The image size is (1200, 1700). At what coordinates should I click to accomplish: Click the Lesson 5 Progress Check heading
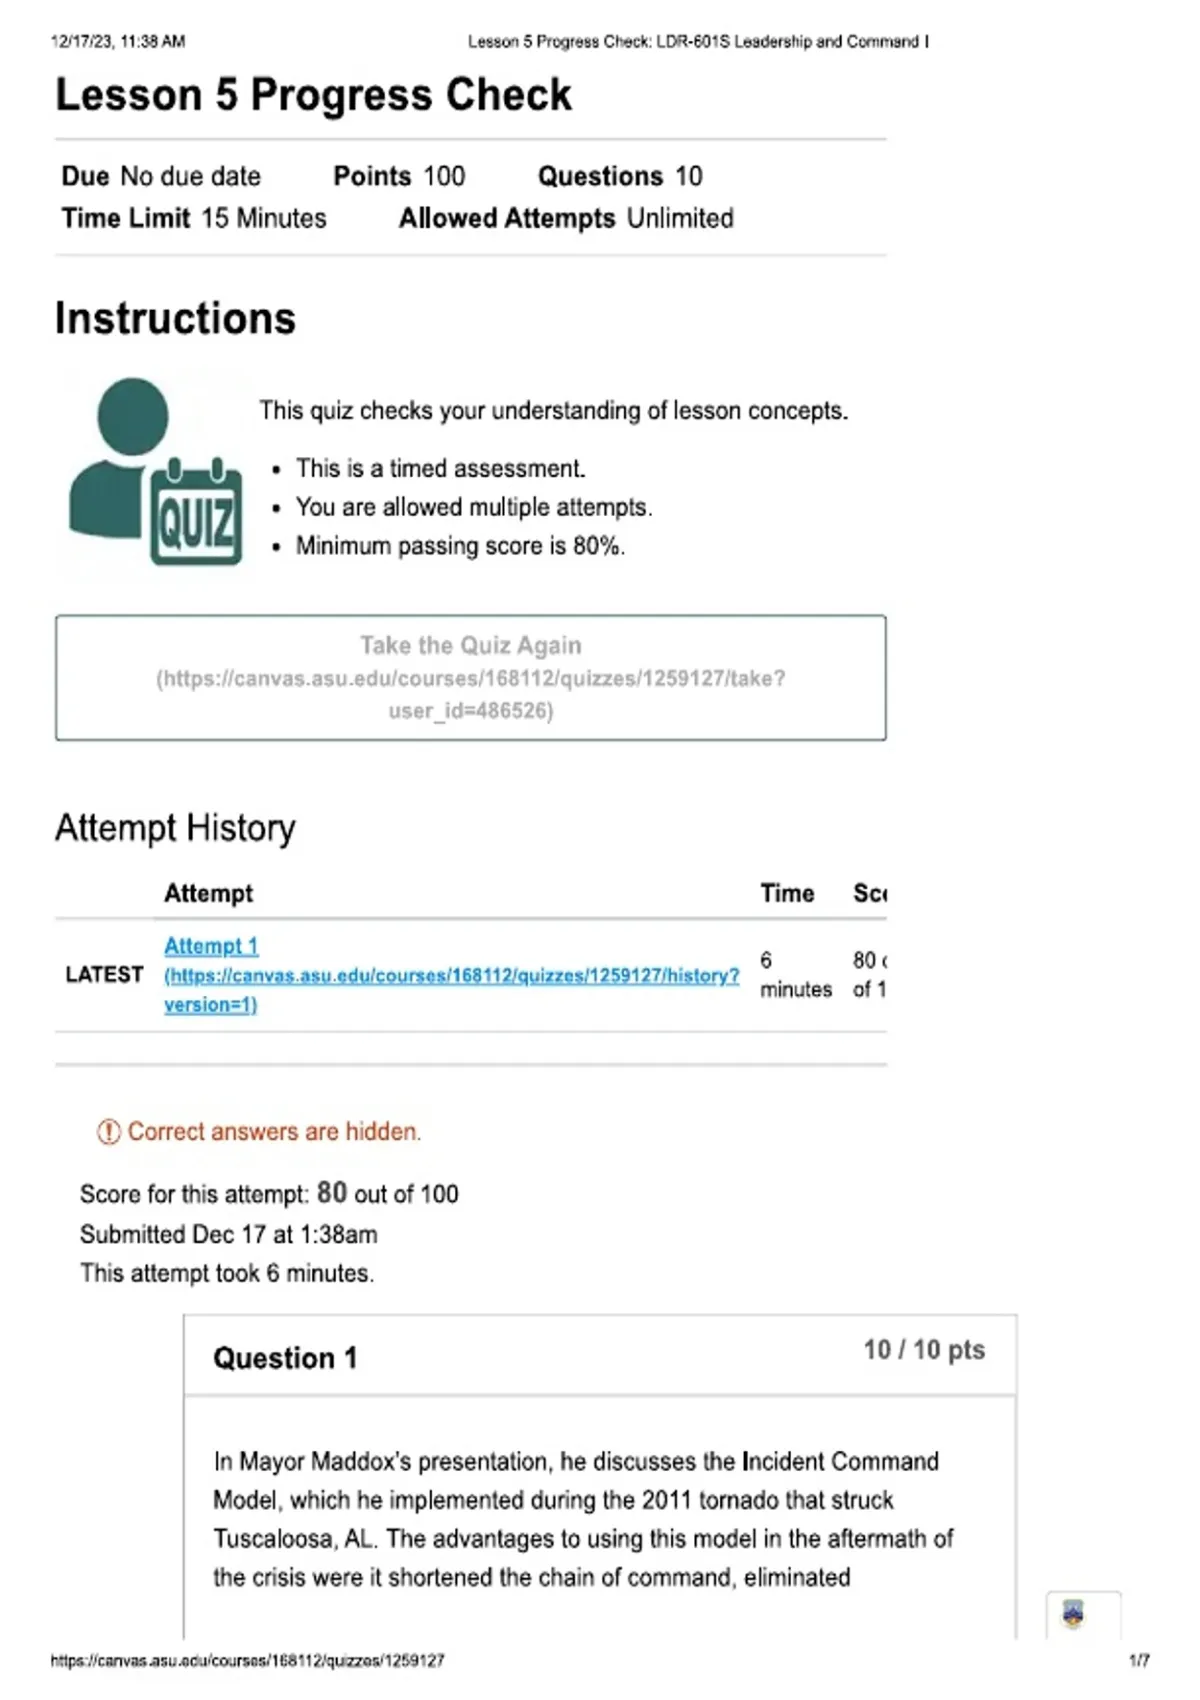(314, 95)
